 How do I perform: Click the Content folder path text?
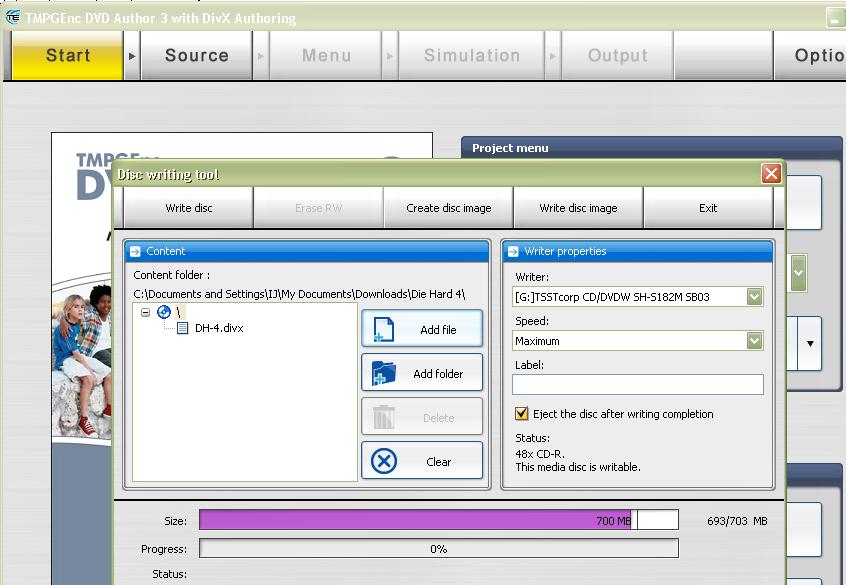pyautogui.click(x=299, y=294)
